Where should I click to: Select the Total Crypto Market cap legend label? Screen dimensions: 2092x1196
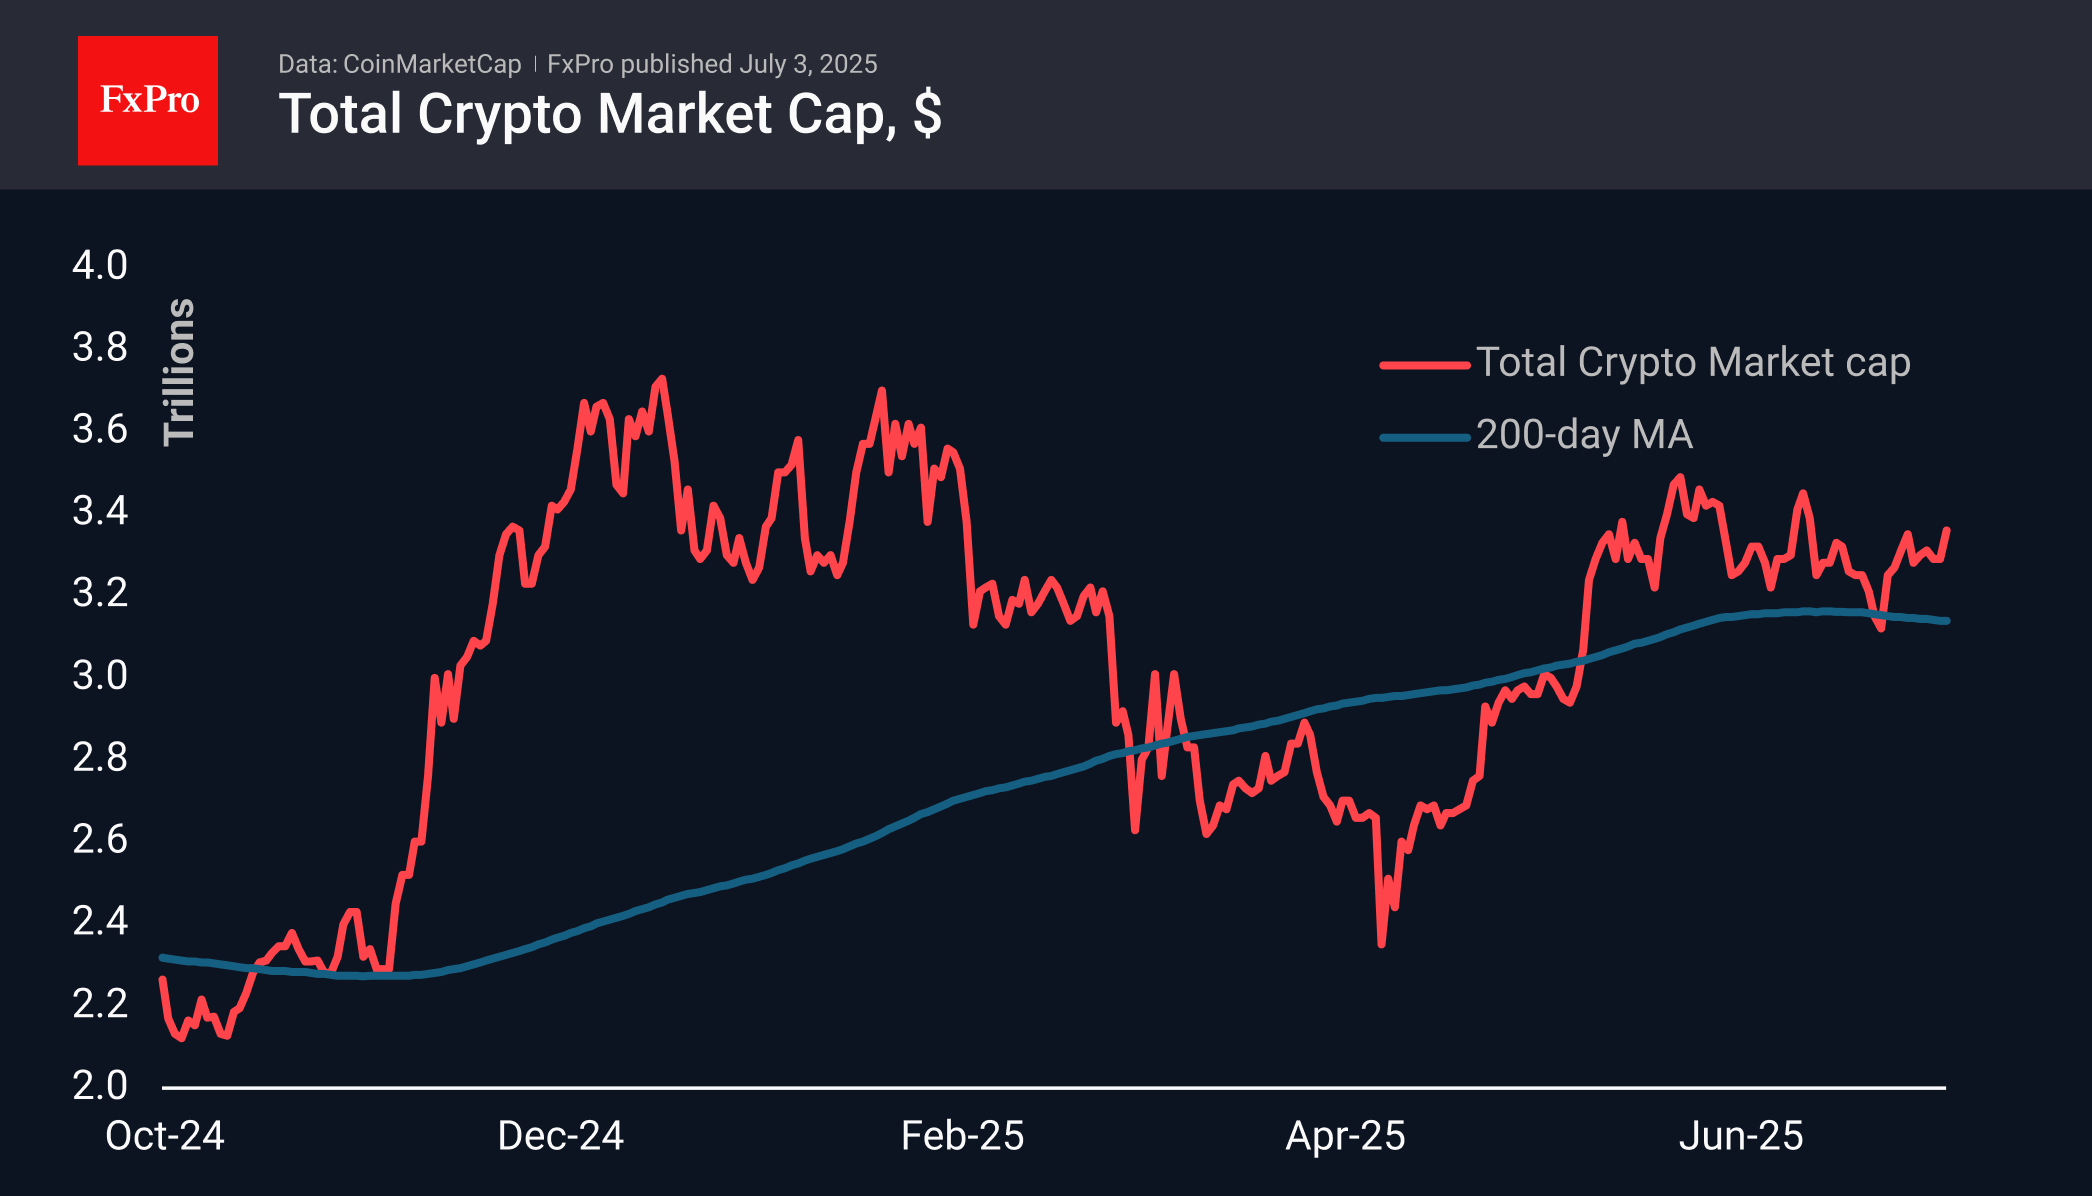(1693, 362)
